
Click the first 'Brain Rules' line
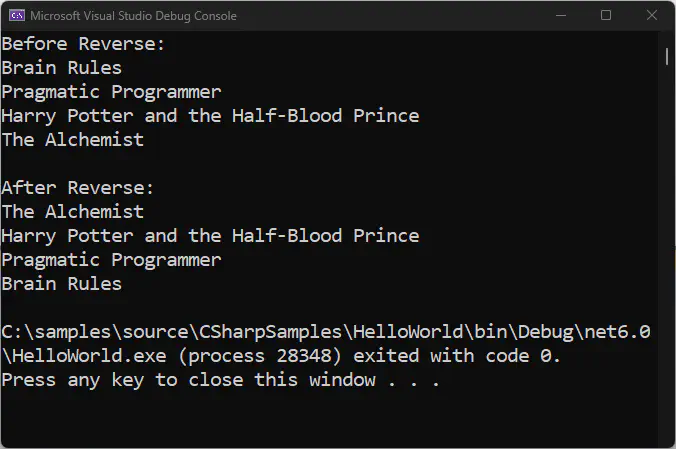[62, 68]
